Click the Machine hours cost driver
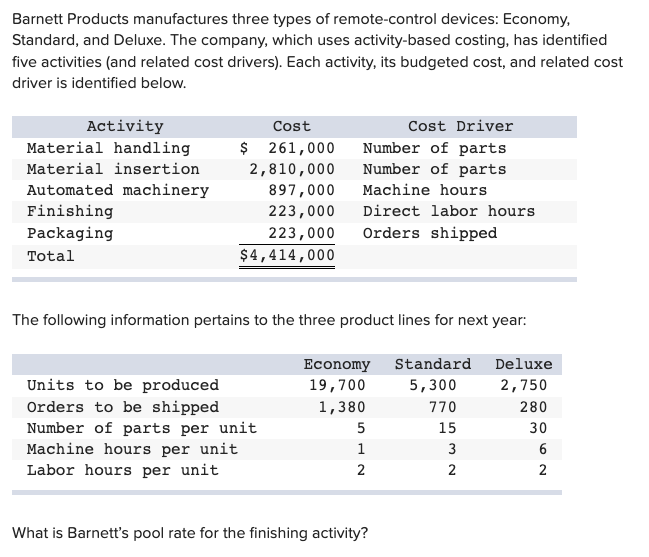Viewport: 649px width, 557px height. 424,190
